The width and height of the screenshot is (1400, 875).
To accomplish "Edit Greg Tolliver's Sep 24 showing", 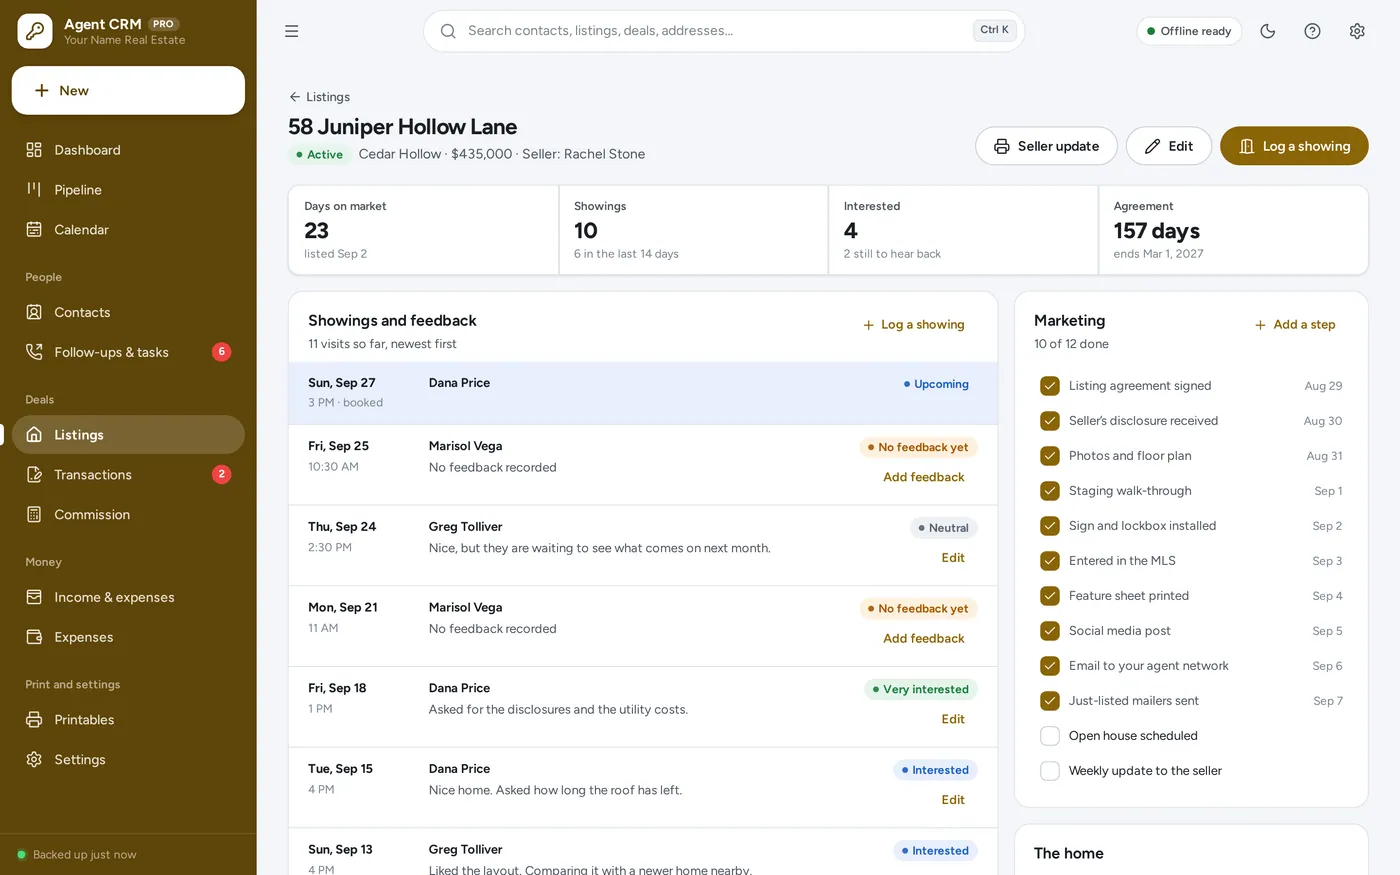I will click(953, 558).
